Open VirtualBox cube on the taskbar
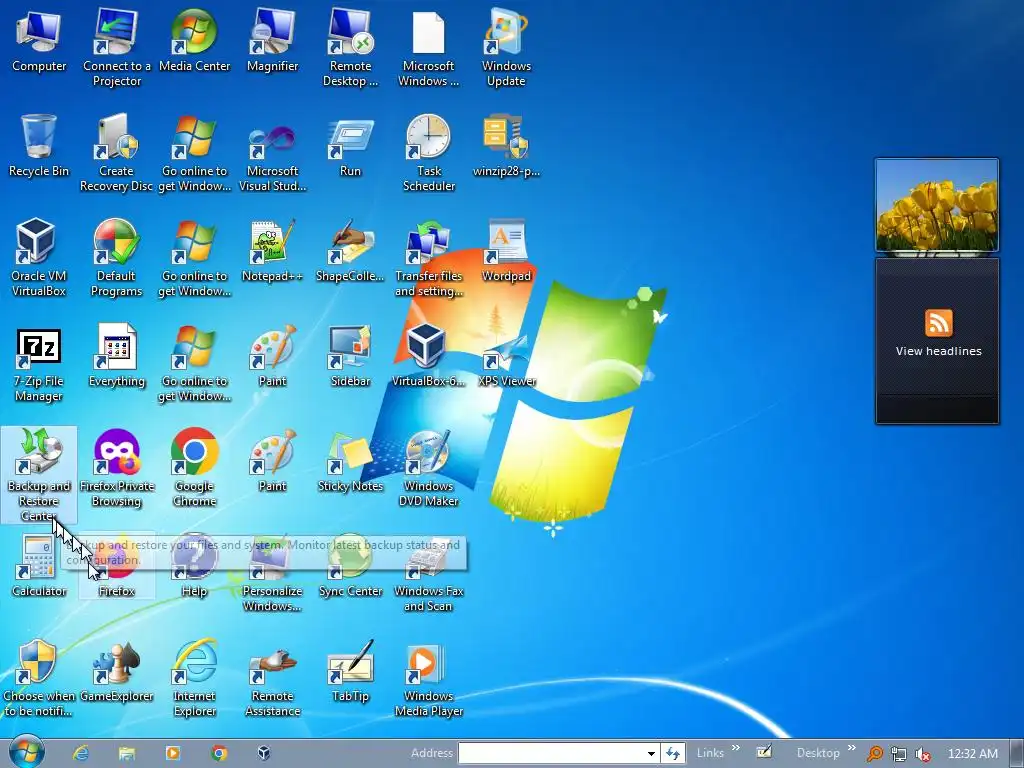The image size is (1024, 768). pos(264,753)
